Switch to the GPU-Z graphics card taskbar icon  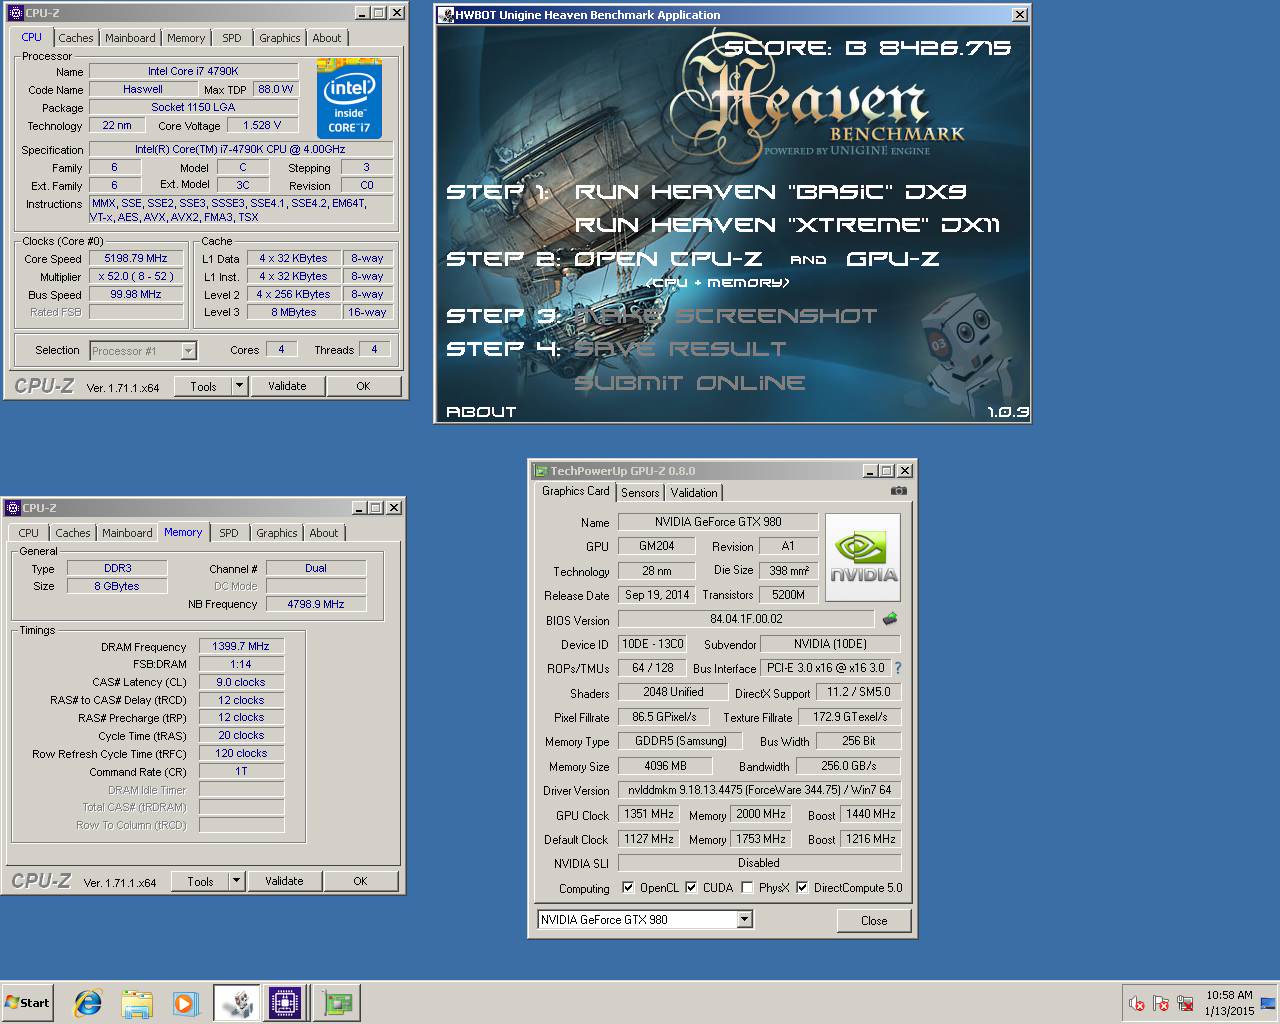coord(337,1003)
